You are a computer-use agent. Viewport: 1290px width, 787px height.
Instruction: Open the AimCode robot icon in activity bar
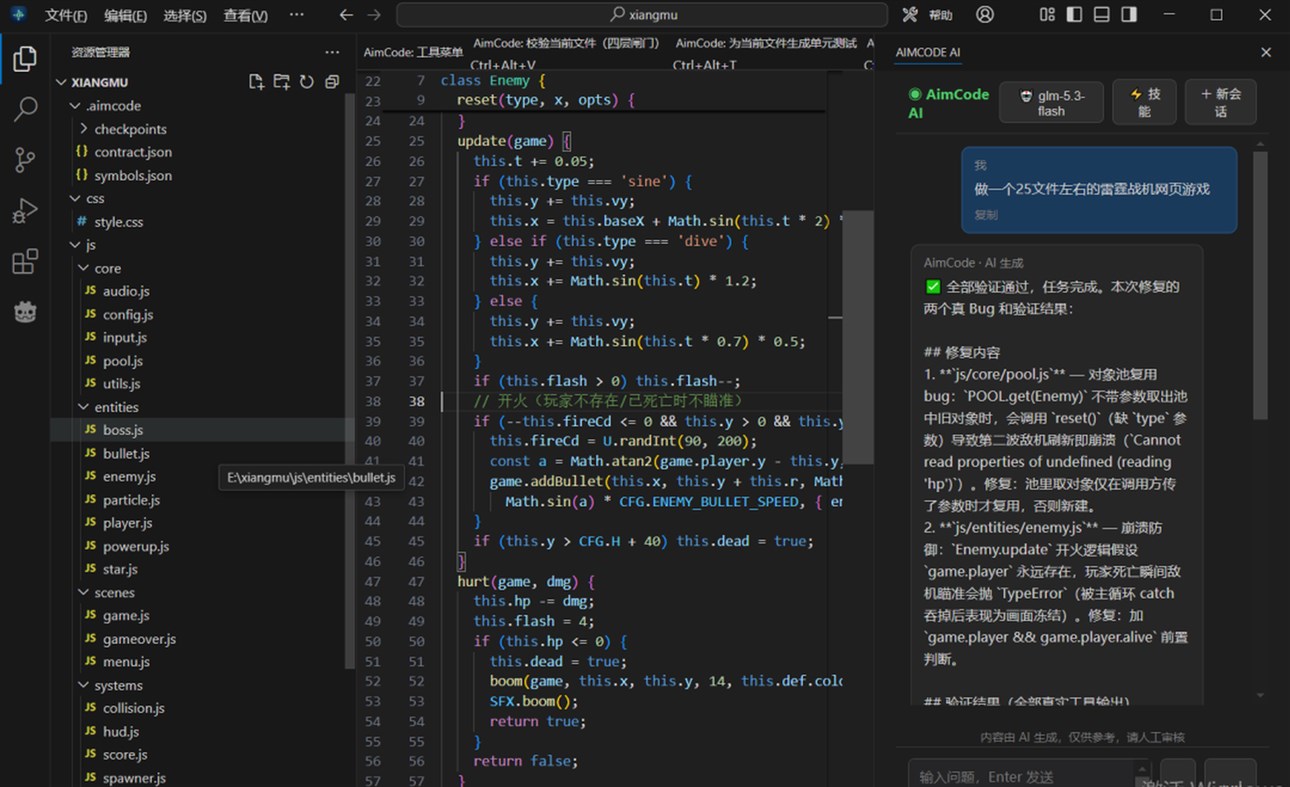click(25, 312)
